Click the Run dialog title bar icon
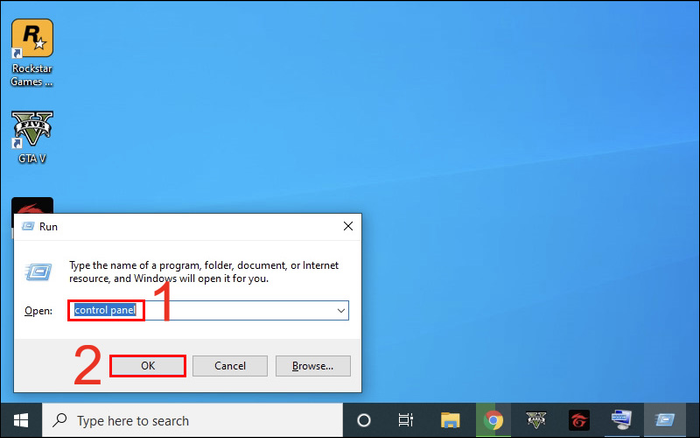The width and height of the screenshot is (700, 438). point(28,226)
